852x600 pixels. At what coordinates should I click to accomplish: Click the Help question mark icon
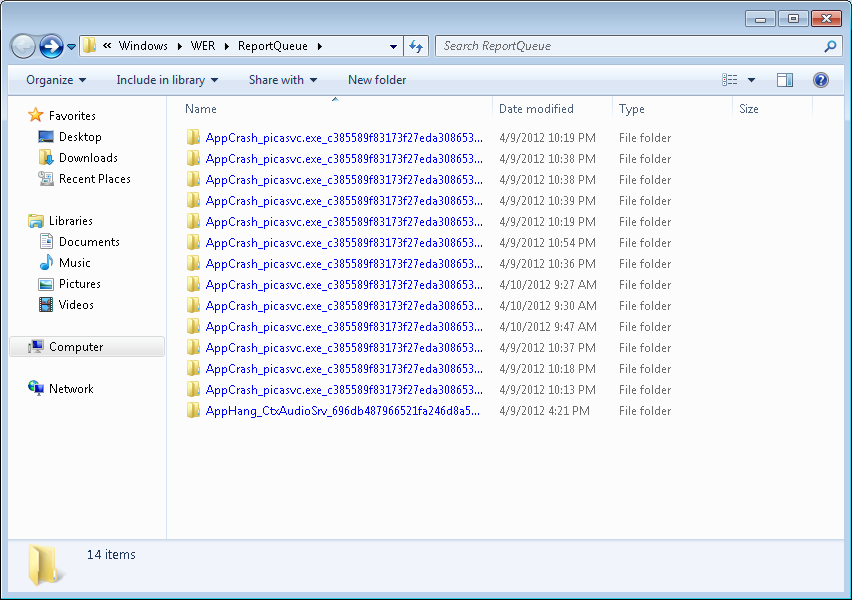[x=820, y=80]
